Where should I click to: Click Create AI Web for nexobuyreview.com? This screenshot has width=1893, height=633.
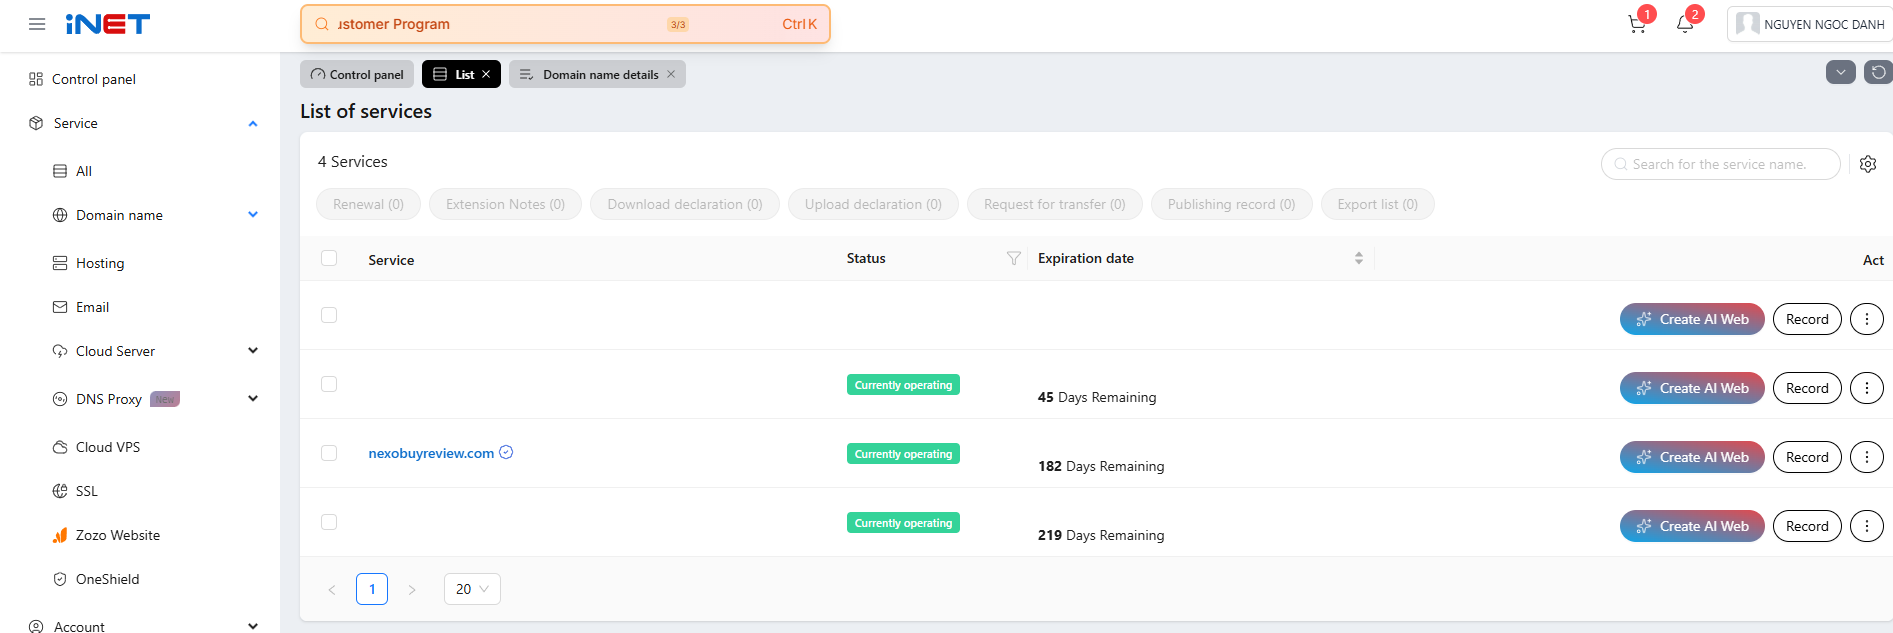pos(1691,457)
